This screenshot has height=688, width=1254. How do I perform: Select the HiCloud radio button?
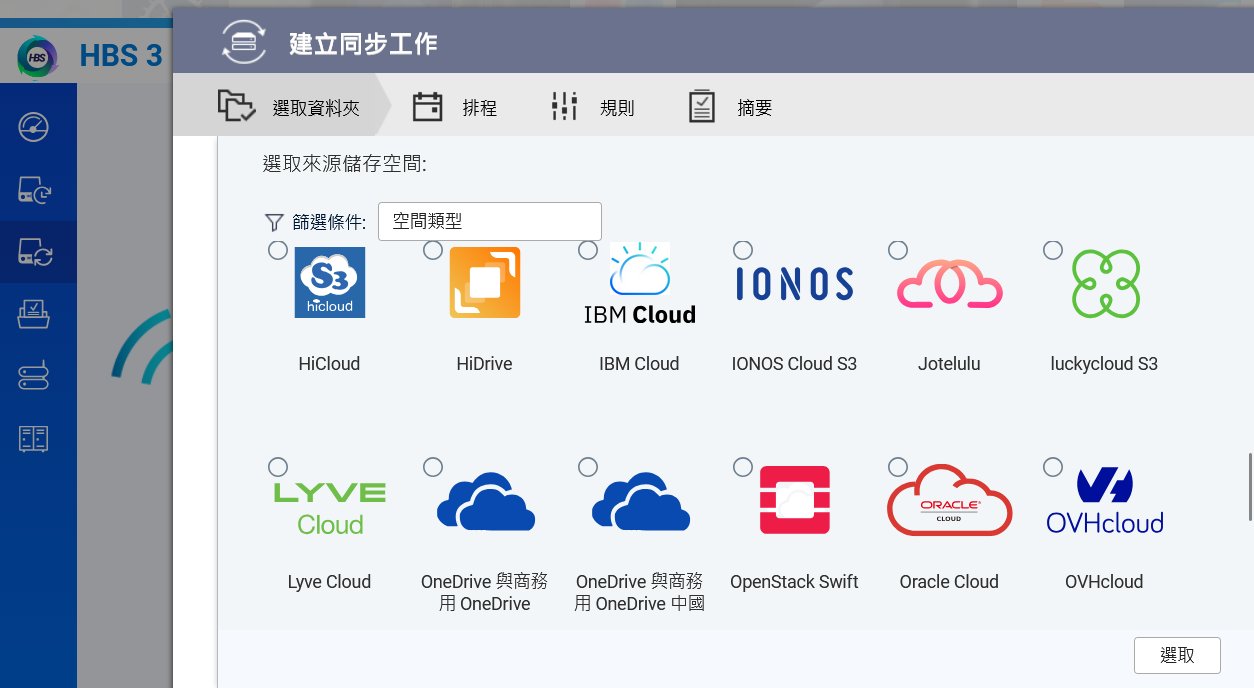(278, 250)
